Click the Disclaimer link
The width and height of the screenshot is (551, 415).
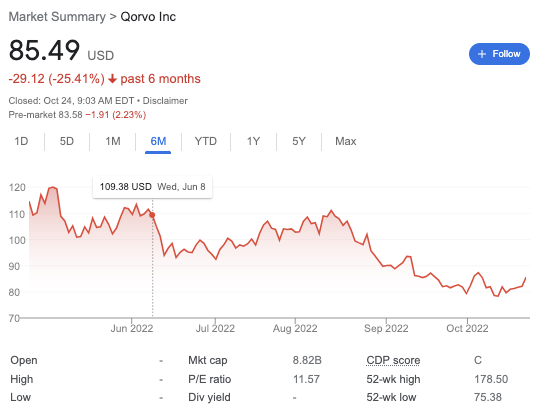tap(165, 101)
